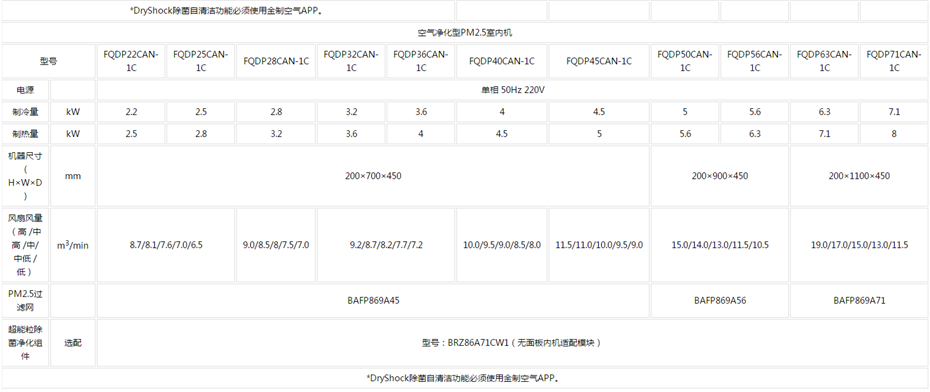
Task: Click the m³/min unit cell
Action: (x=72, y=245)
